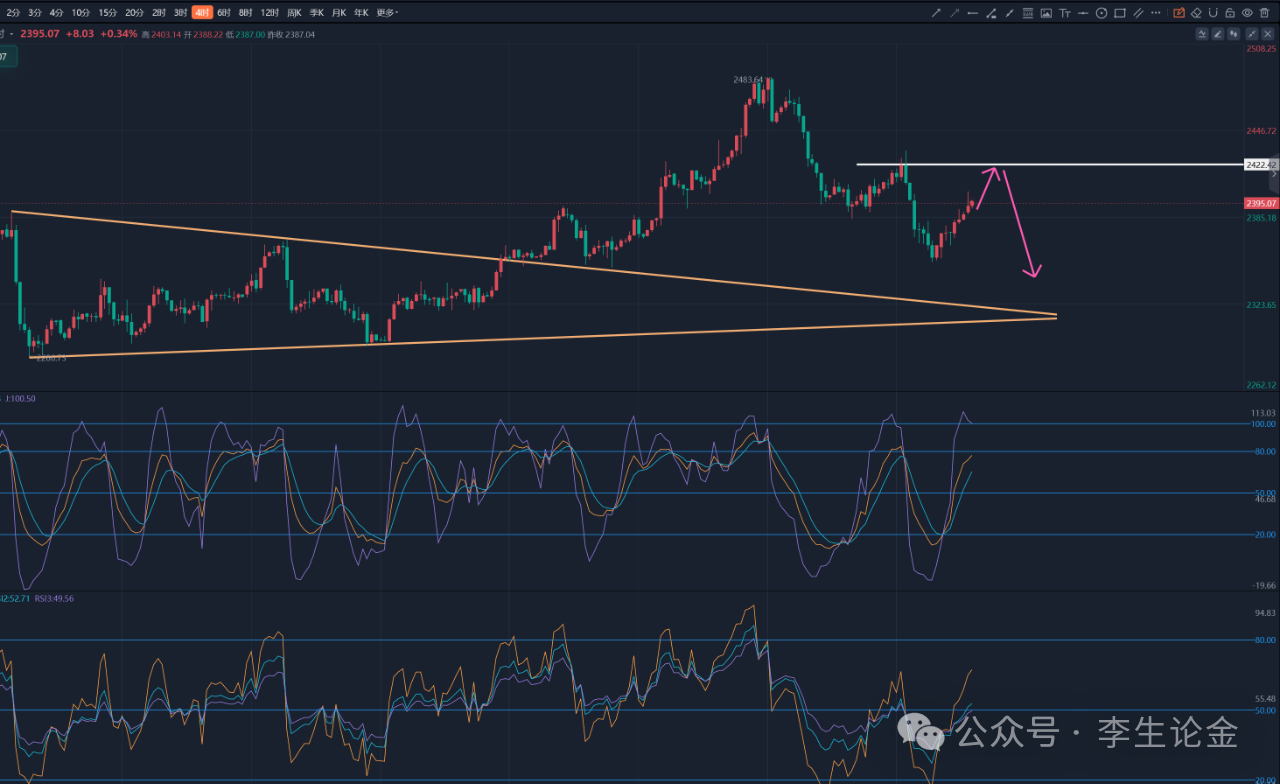This screenshot has height=784, width=1280.
Task: Switch to the 3时 timeframe
Action: click(x=180, y=13)
